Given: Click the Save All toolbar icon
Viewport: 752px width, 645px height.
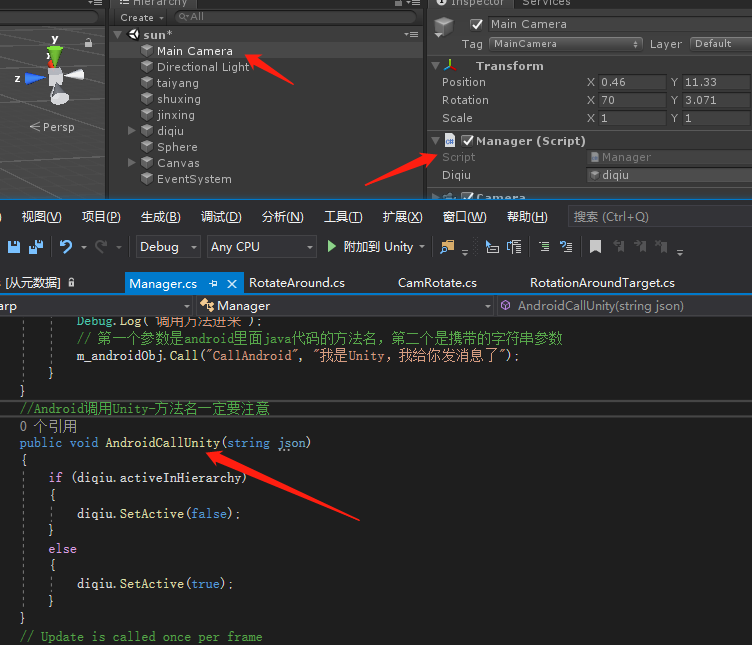Looking at the screenshot, I should click(36, 246).
